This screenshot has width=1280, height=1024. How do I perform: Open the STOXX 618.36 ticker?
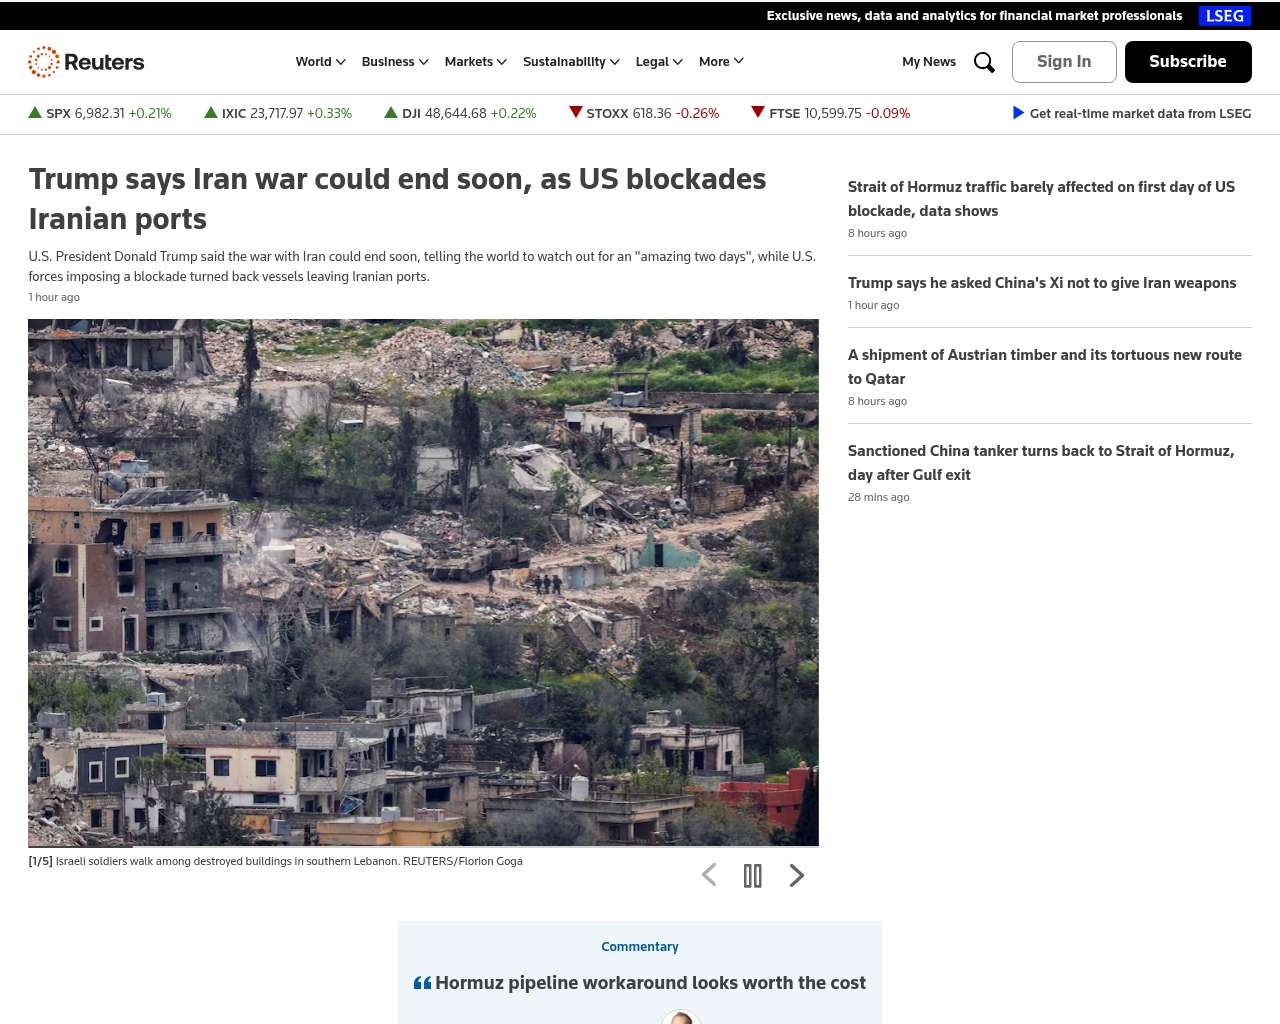644,113
